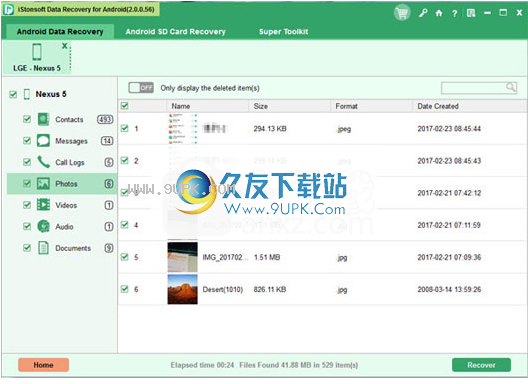
Task: Close the LGE - Nexus 5 device tab
Action: [64, 46]
